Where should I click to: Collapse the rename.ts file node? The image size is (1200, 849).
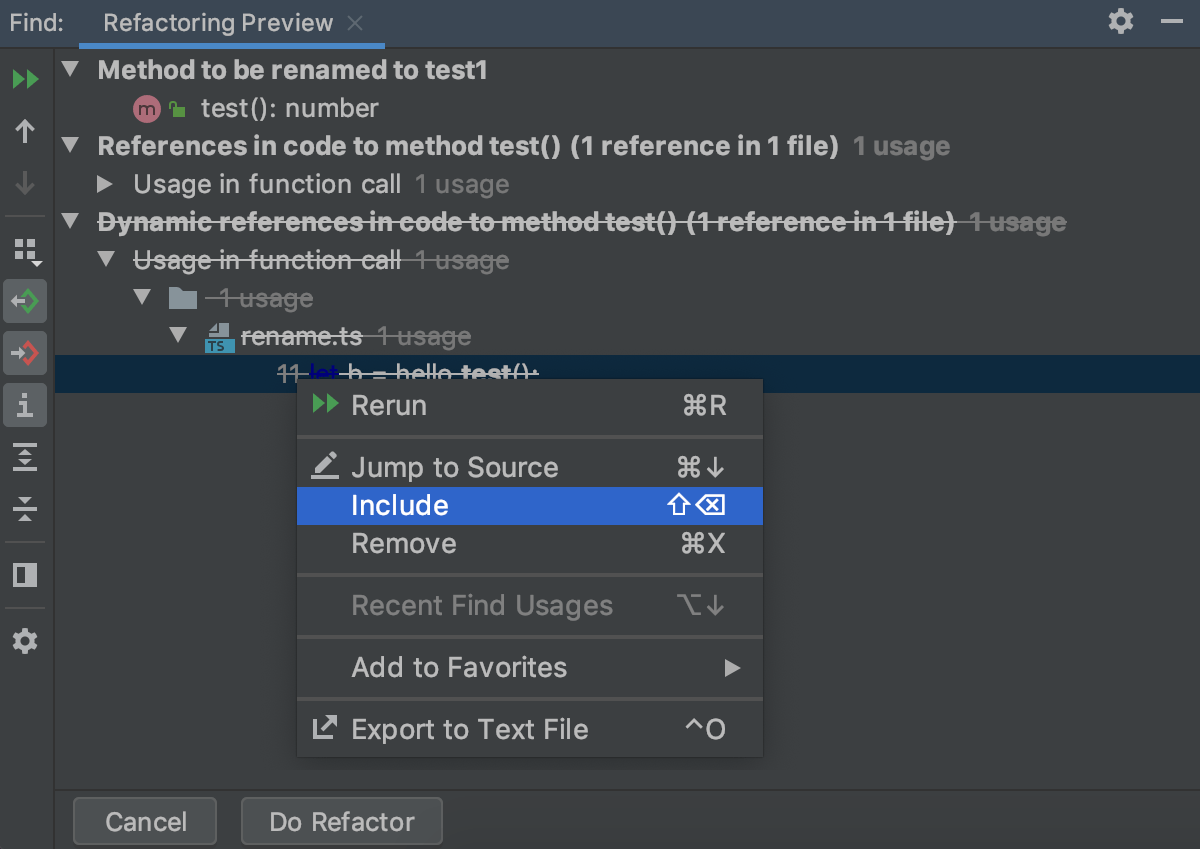pos(178,336)
